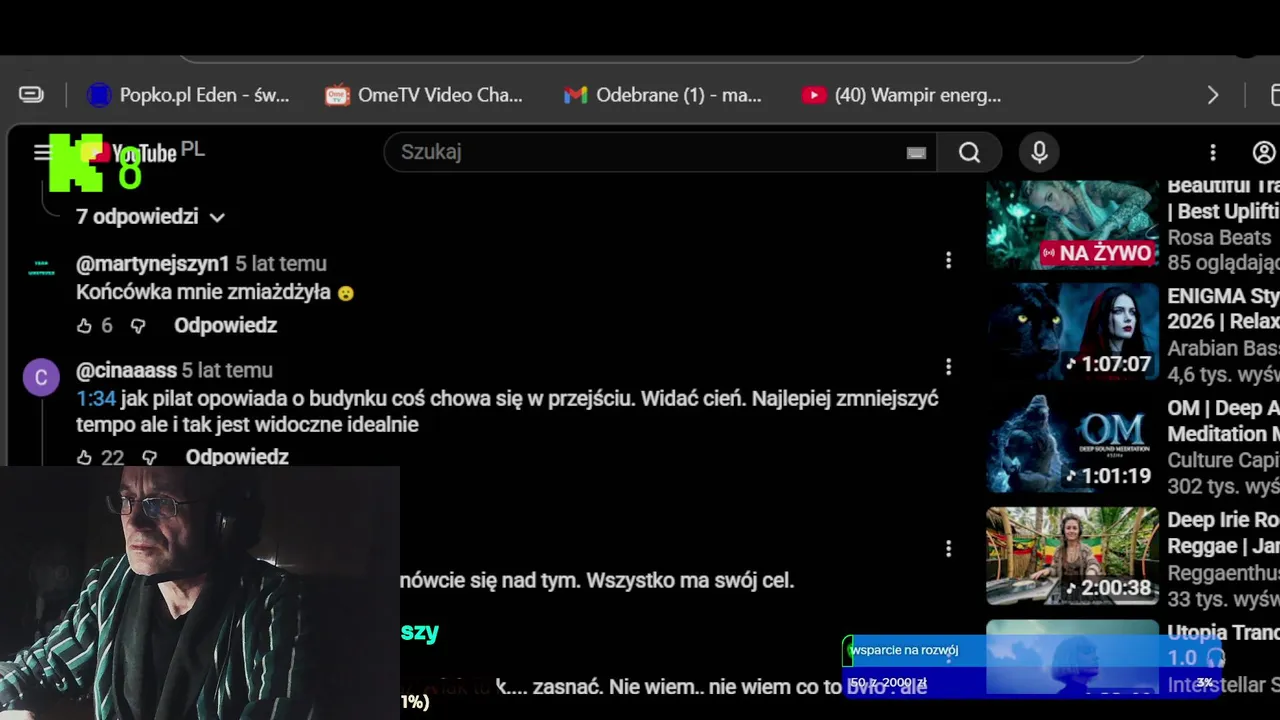Open the Utopia Trance video thumbnail
1280x720 pixels.
point(1072,657)
